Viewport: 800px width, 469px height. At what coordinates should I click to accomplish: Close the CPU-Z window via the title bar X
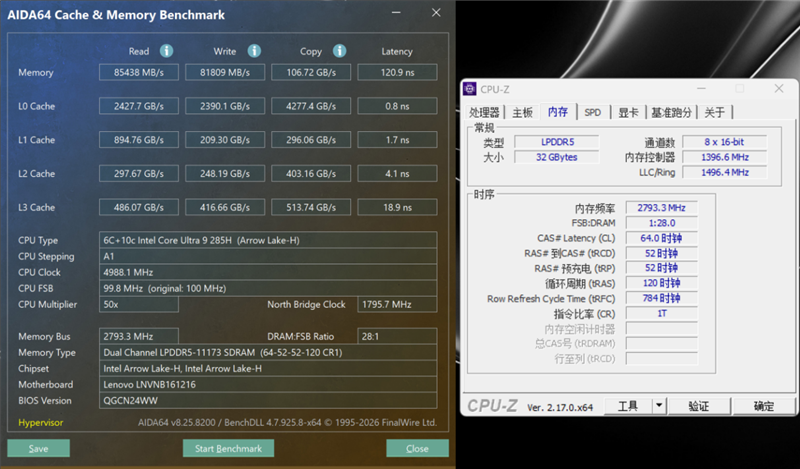tap(779, 89)
